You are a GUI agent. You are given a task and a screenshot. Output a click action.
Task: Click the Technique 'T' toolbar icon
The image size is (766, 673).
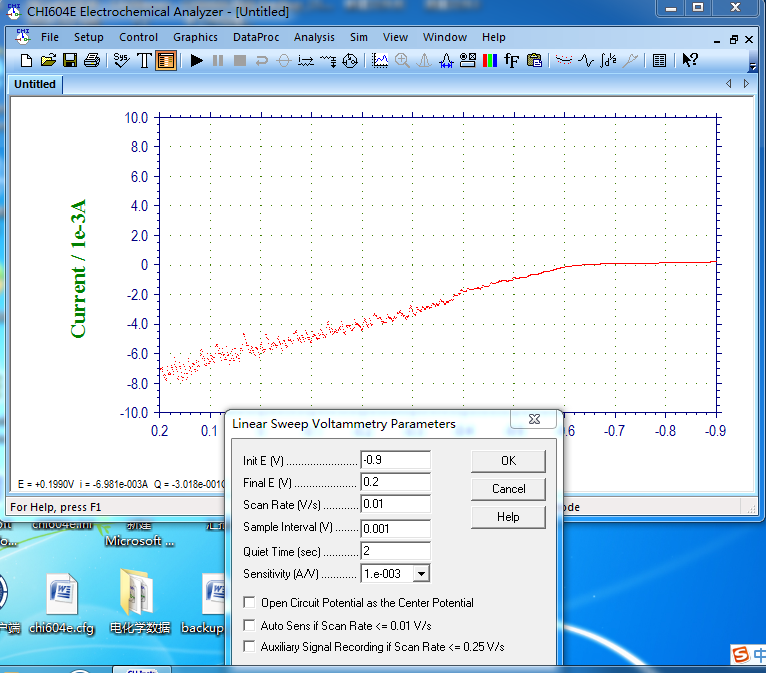tap(144, 61)
